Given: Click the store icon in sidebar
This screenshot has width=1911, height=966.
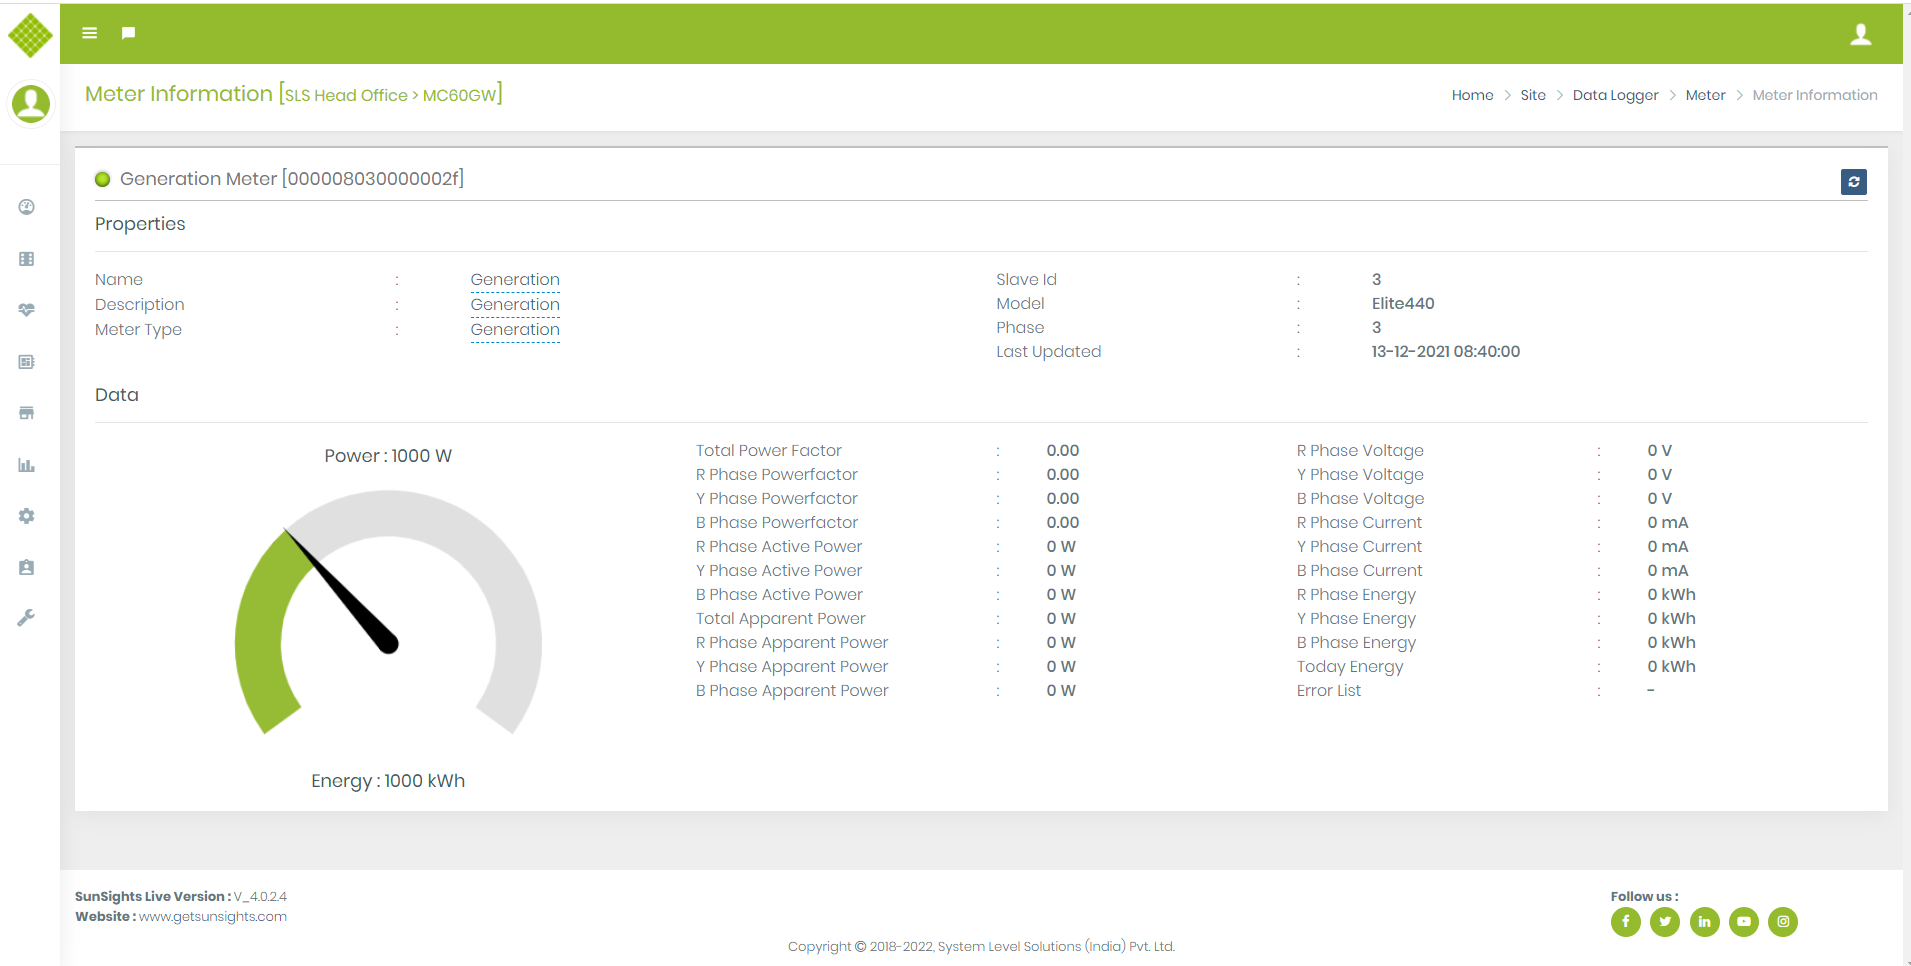Looking at the screenshot, I should point(27,413).
